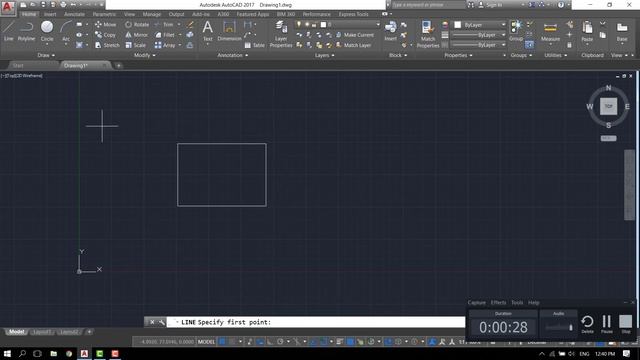Image resolution: width=640 pixels, height=360 pixels.
Task: Open the Annotate ribbon tab
Action: [75, 14]
